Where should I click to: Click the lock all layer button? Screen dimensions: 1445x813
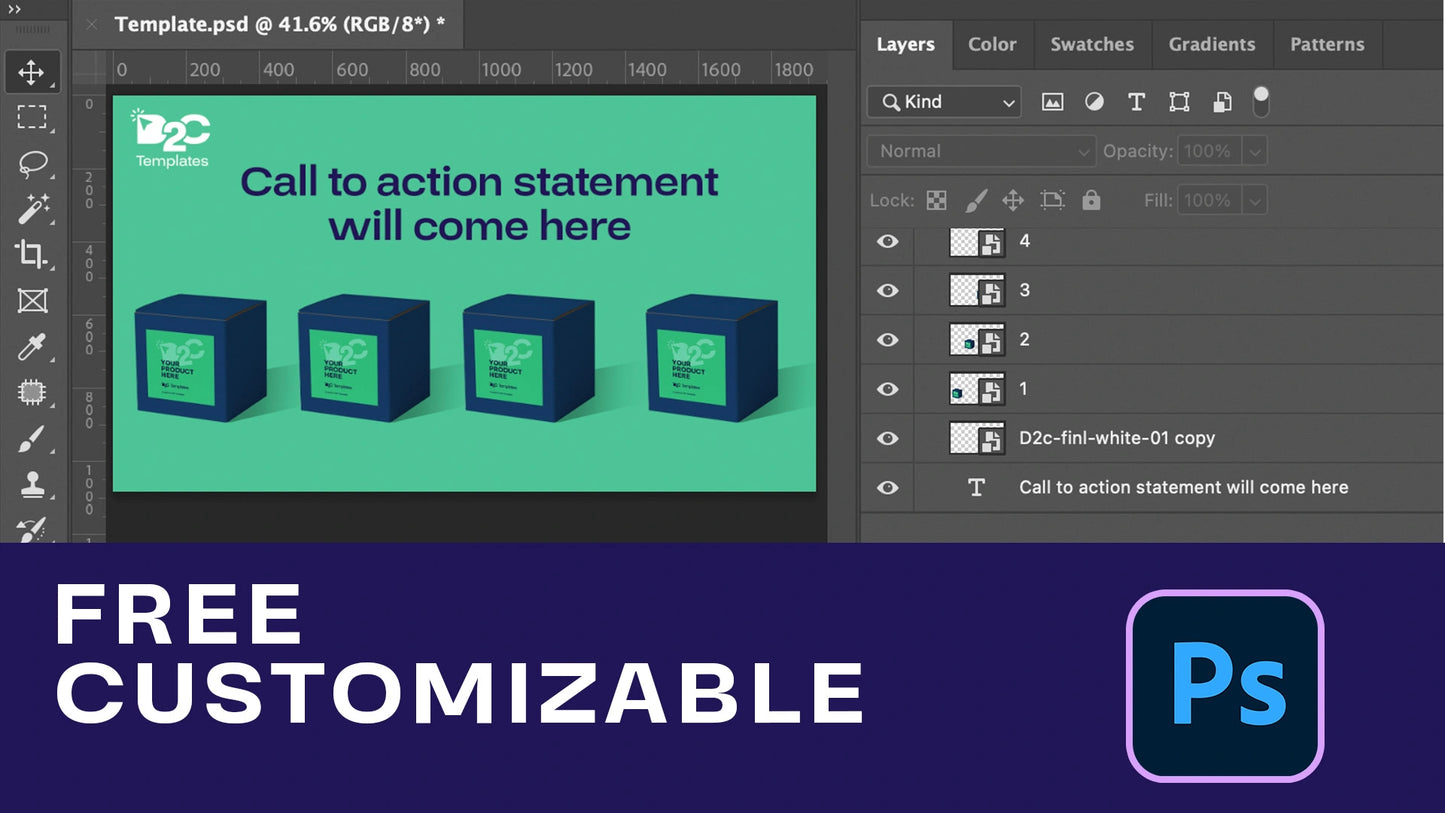click(x=1091, y=201)
